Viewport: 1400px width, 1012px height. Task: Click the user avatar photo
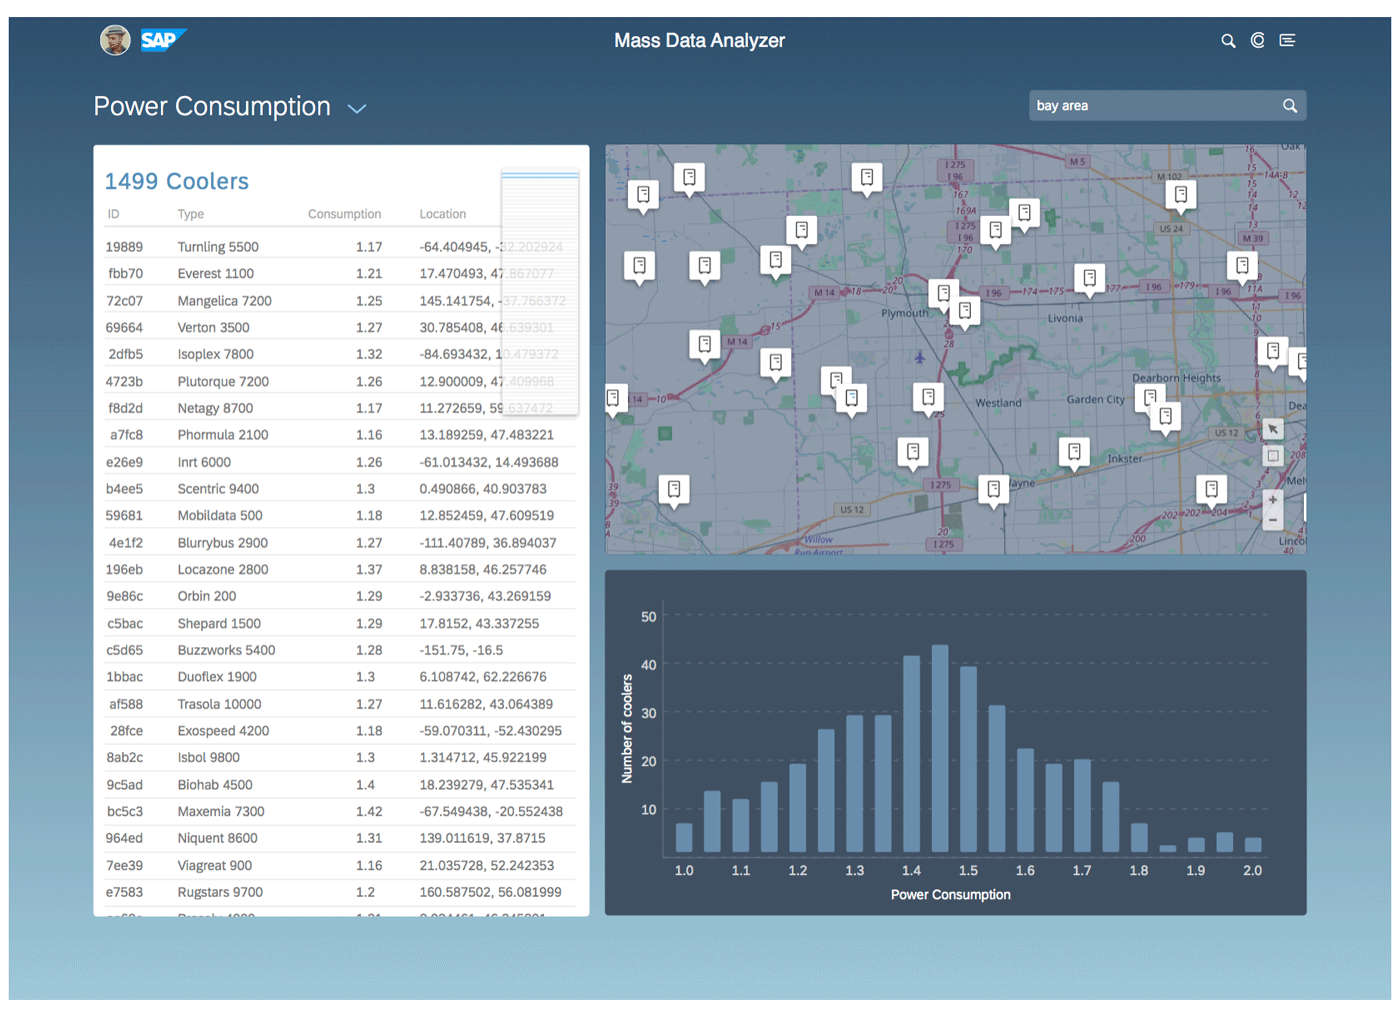tap(115, 41)
